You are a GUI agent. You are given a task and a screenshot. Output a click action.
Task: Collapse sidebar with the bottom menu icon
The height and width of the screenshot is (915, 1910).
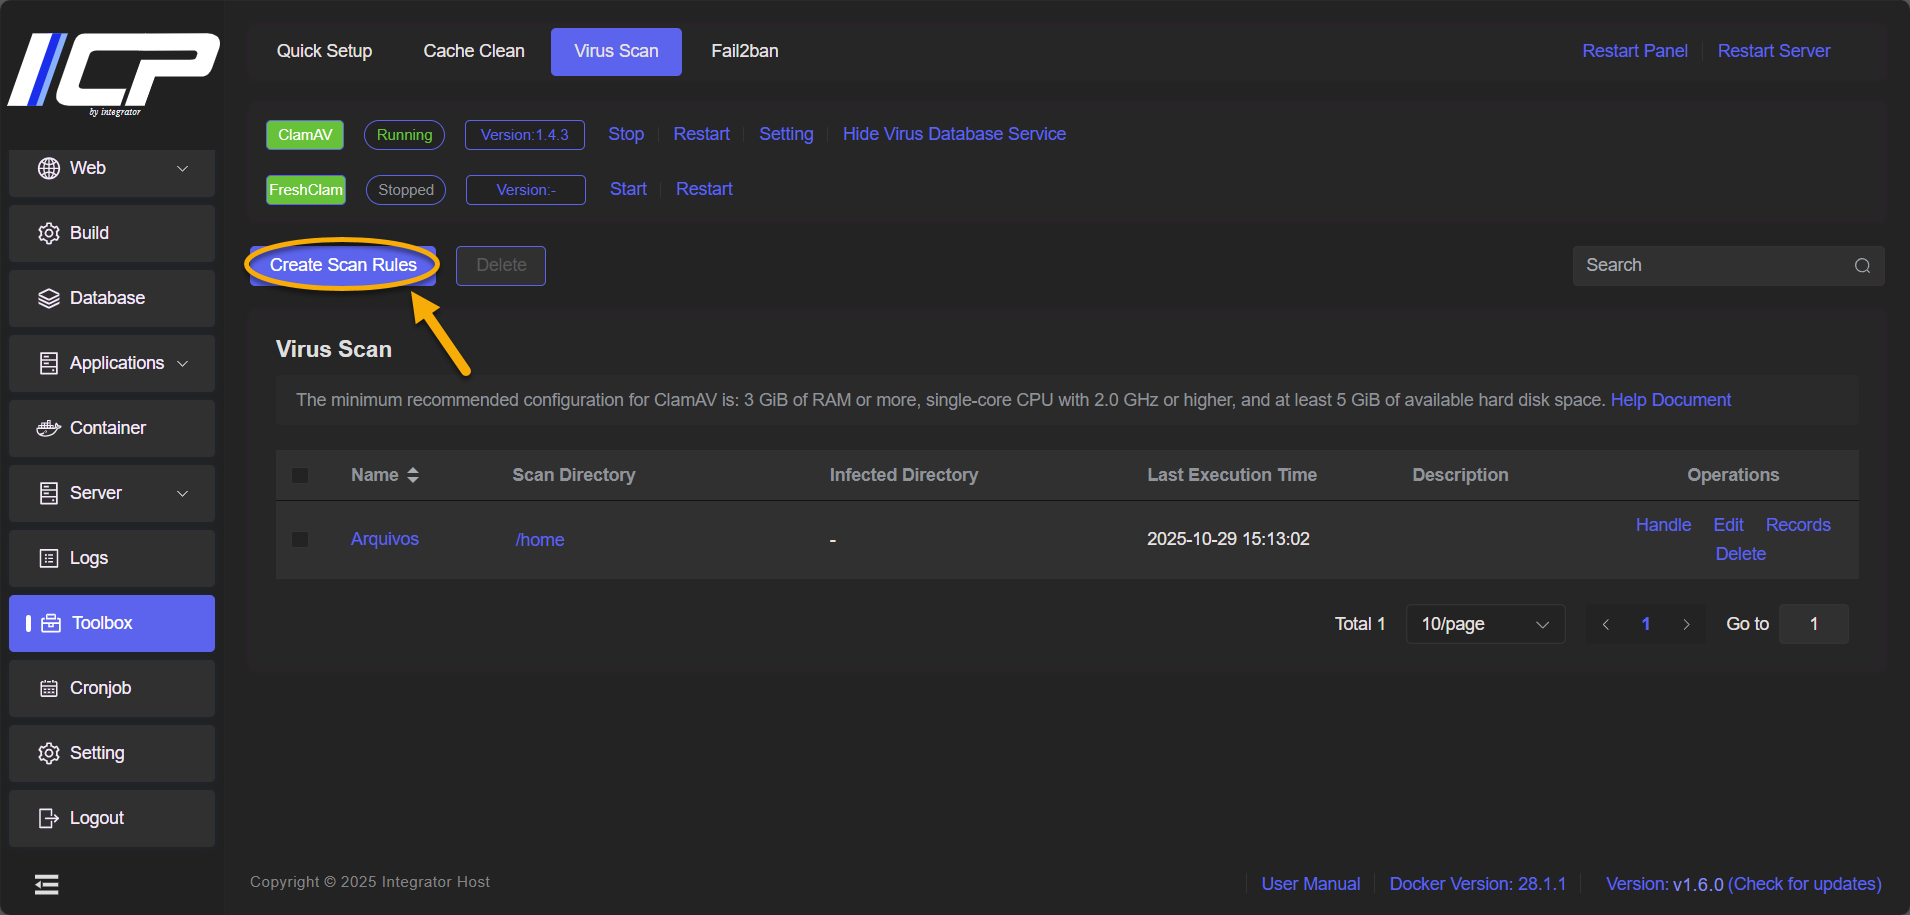(x=46, y=884)
